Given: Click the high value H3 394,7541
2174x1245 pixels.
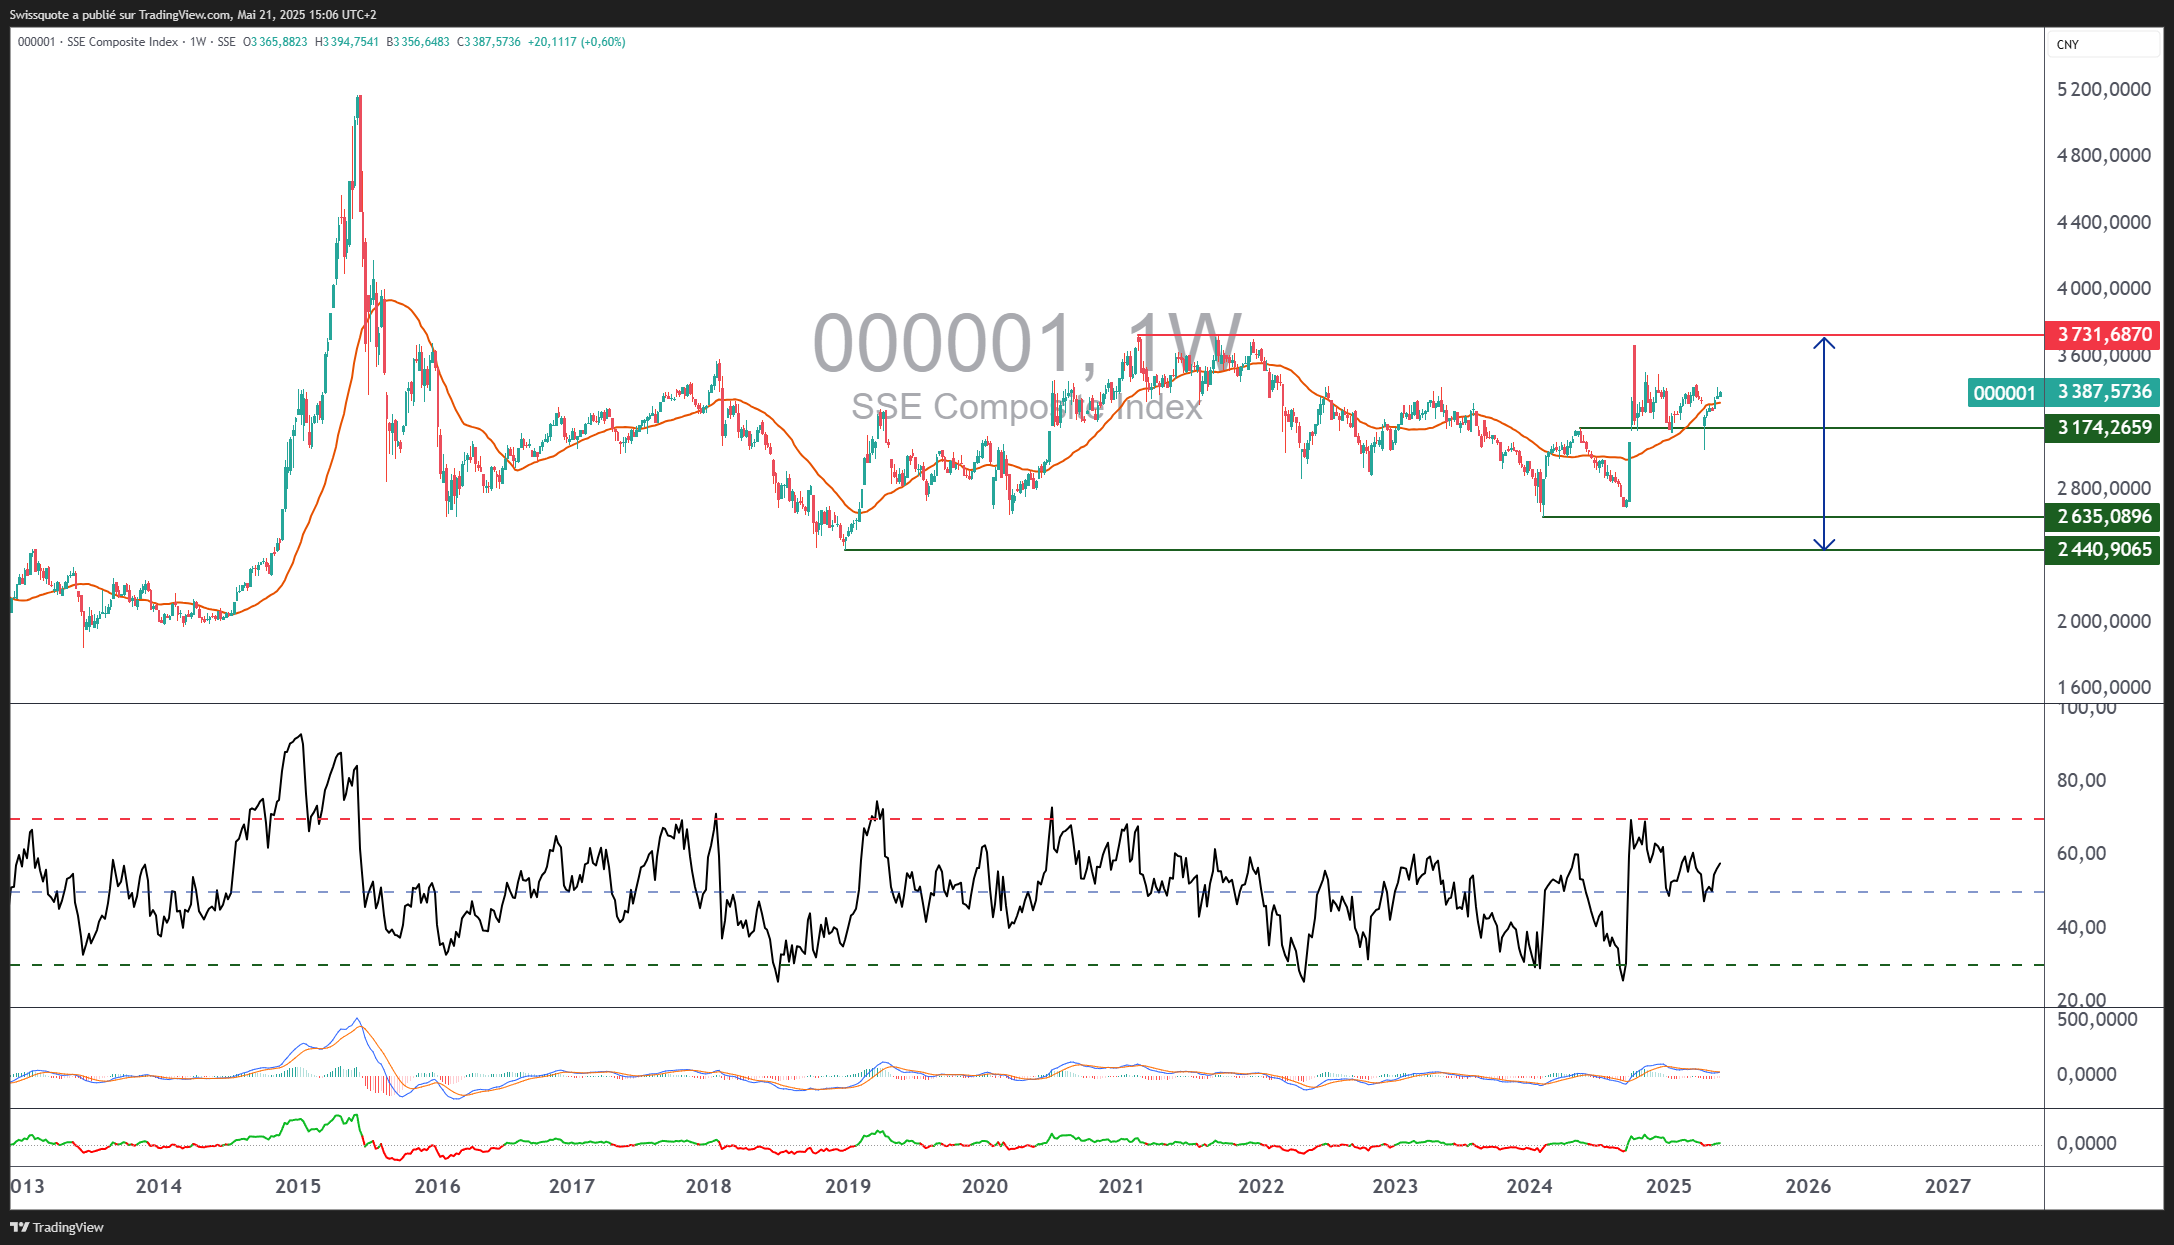Looking at the screenshot, I should click(x=347, y=42).
